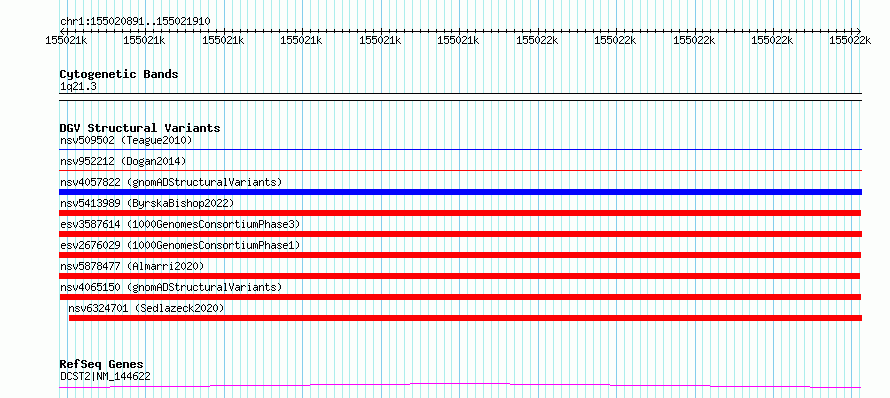890x398 pixels.
Task: Click the 1q21.3 cytogenetic band bar
Action: [460, 97]
